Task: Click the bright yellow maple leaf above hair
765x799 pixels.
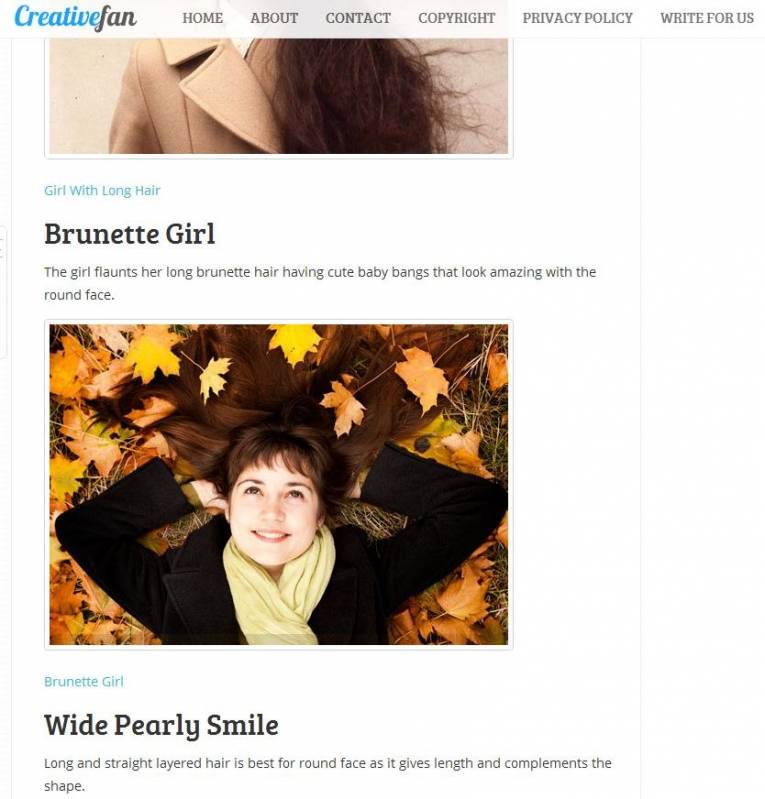Action: (295, 342)
